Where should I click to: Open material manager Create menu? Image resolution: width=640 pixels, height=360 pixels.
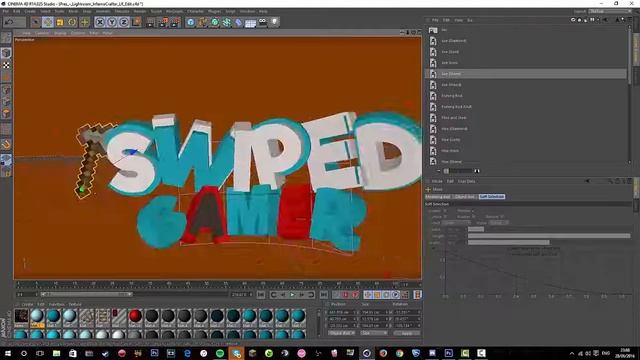(x=27, y=304)
